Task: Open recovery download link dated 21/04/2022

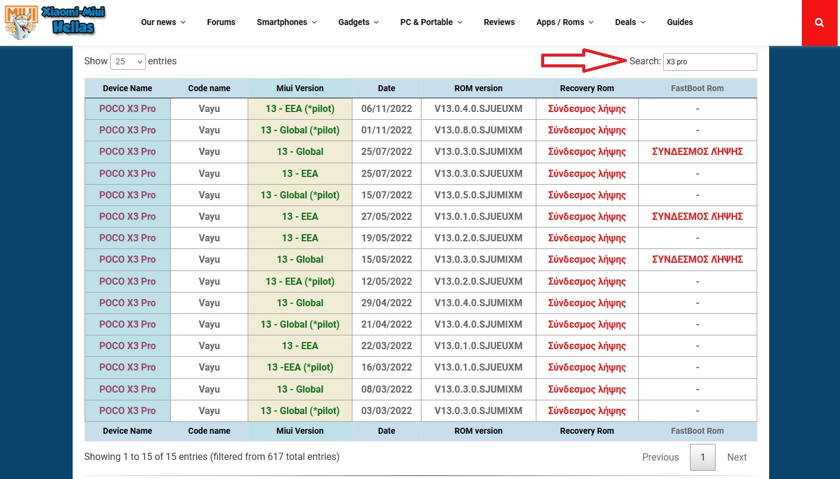Action: point(587,324)
